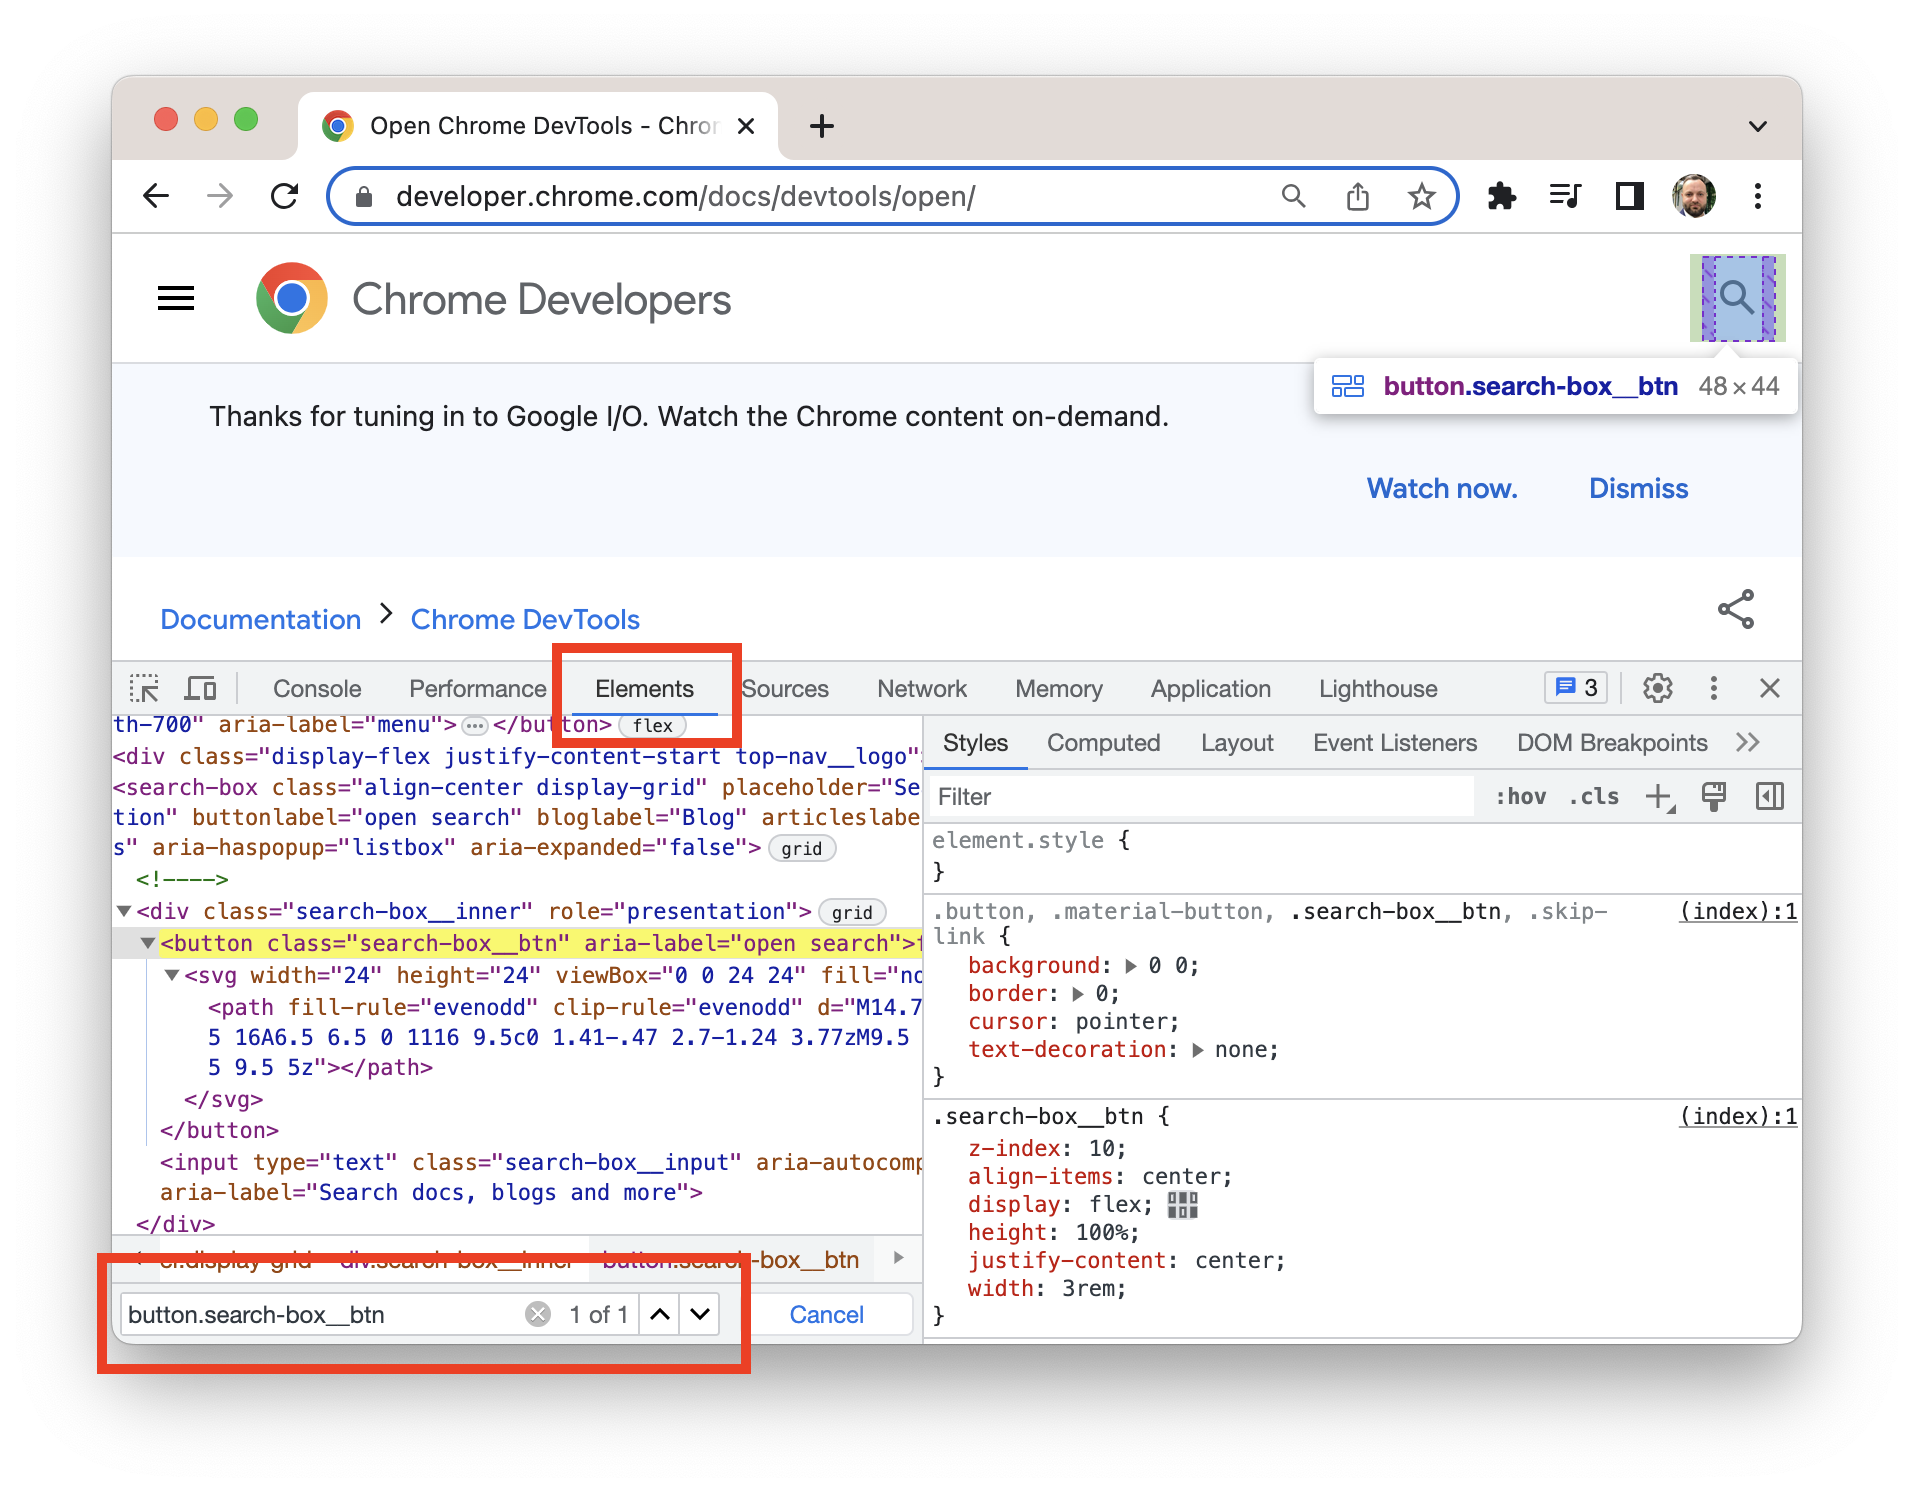
Task: Toggle the :hov element state panel
Action: (x=1520, y=796)
